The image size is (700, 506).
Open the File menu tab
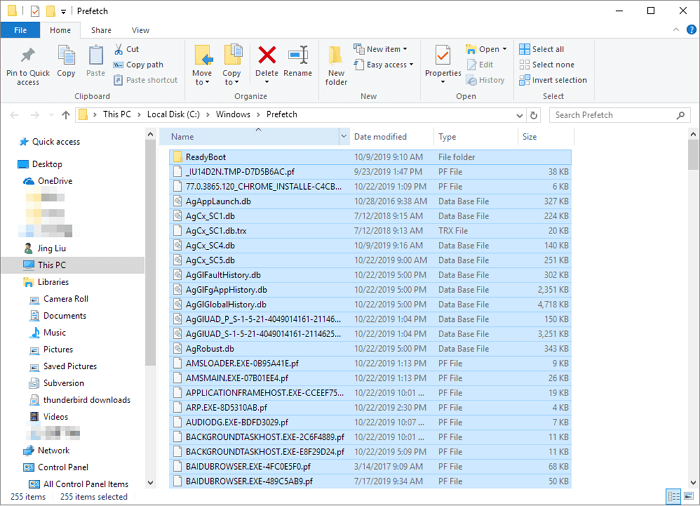pos(21,30)
